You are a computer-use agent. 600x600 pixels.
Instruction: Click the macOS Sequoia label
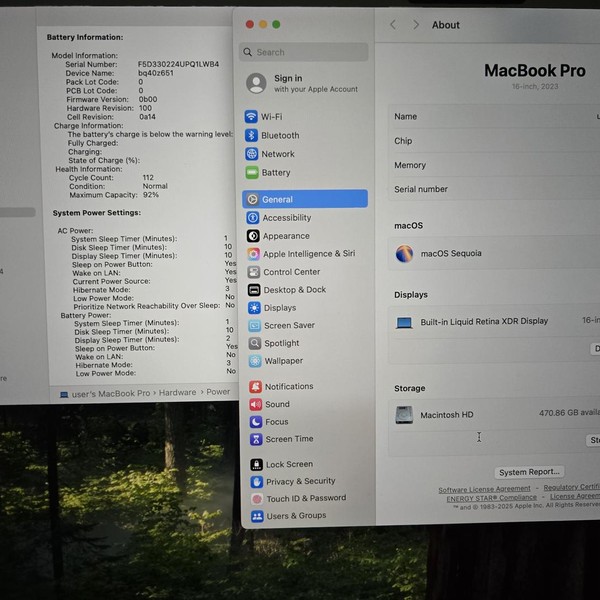click(451, 253)
